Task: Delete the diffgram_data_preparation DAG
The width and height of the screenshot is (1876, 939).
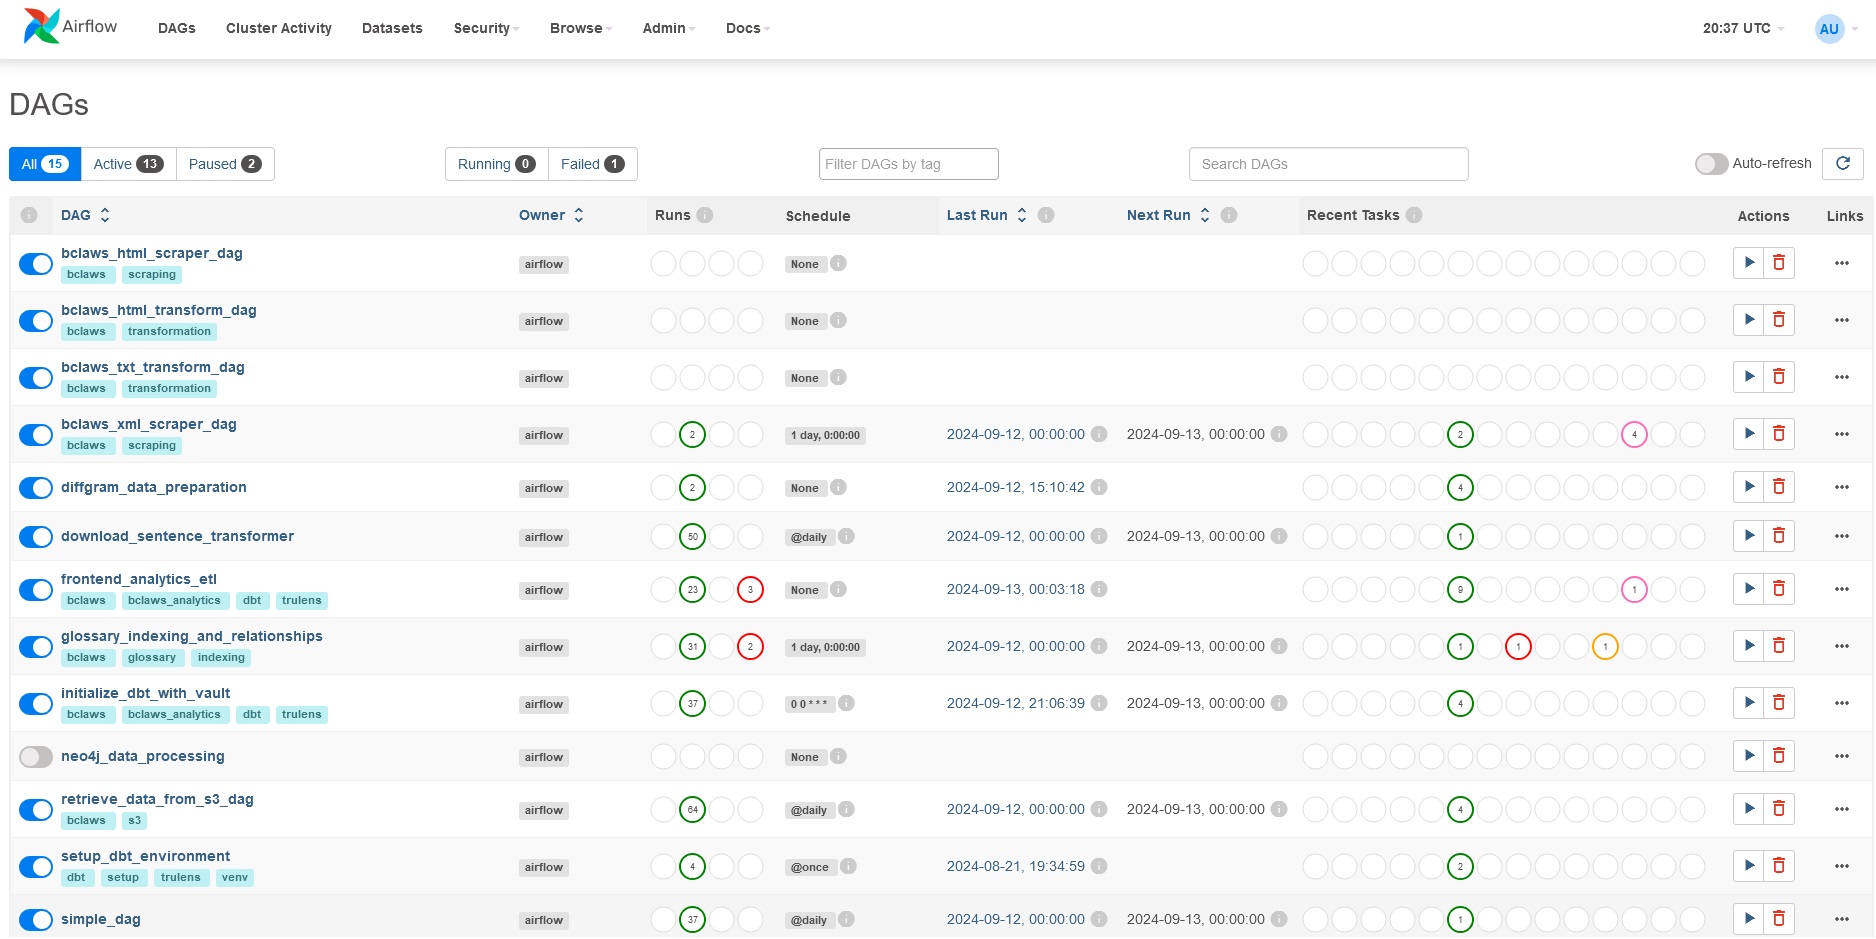Action: point(1779,487)
